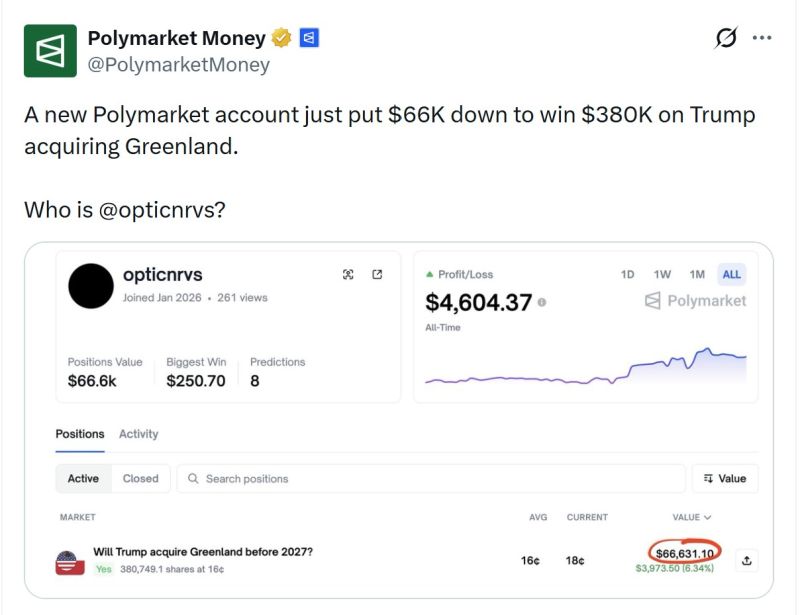Enable the Active positions filter
The height and width of the screenshot is (615, 800).
[83, 478]
